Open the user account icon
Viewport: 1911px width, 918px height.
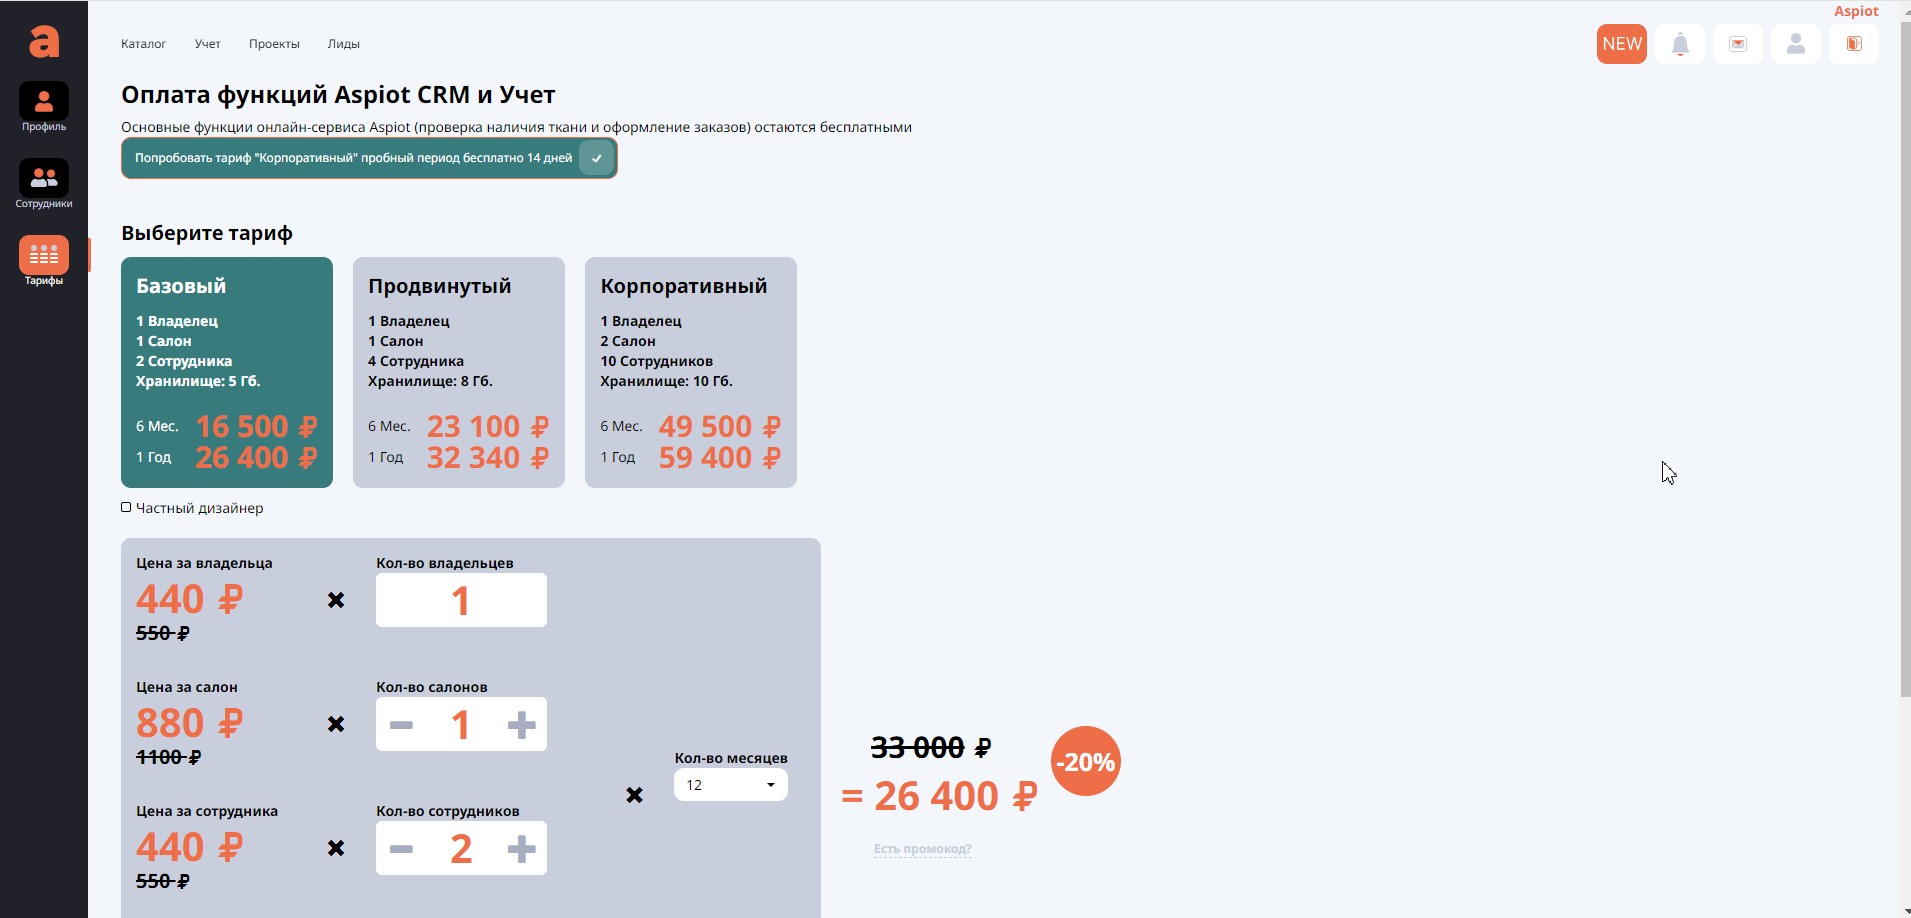point(1796,44)
